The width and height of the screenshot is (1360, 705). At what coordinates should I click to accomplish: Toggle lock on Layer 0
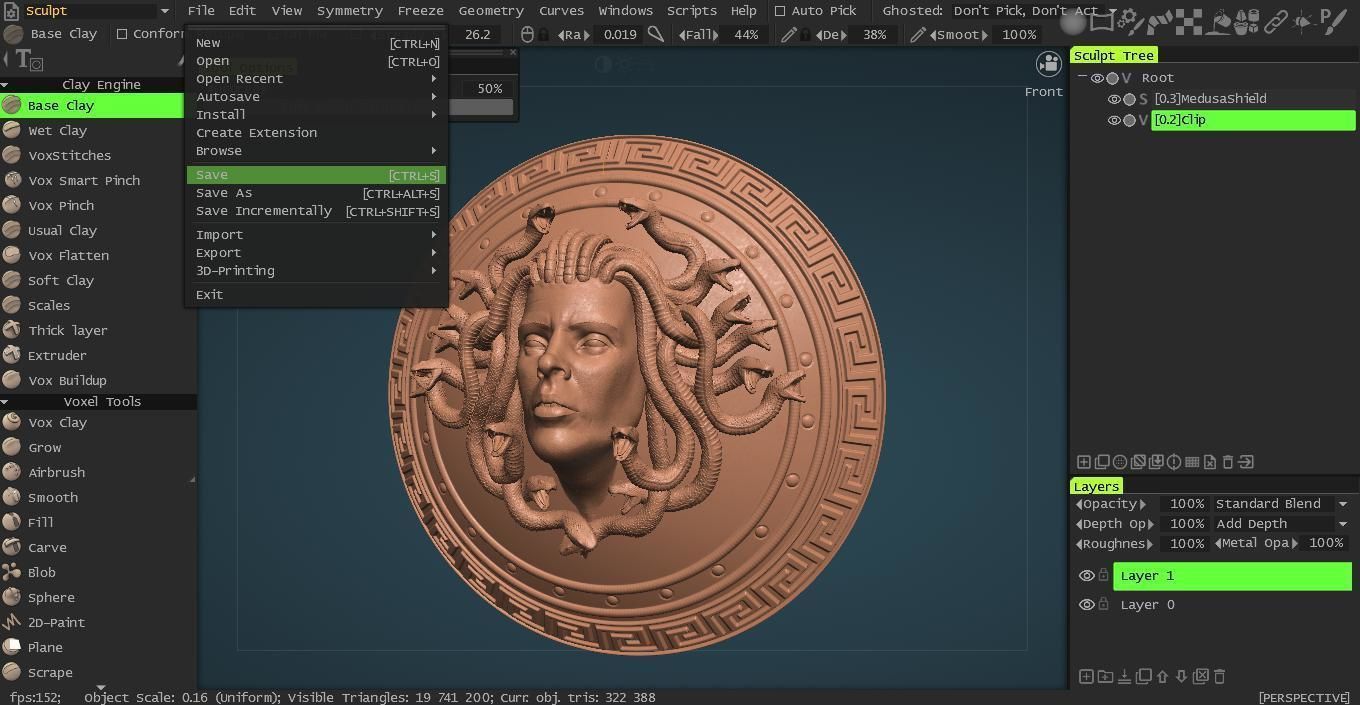[x=1104, y=604]
